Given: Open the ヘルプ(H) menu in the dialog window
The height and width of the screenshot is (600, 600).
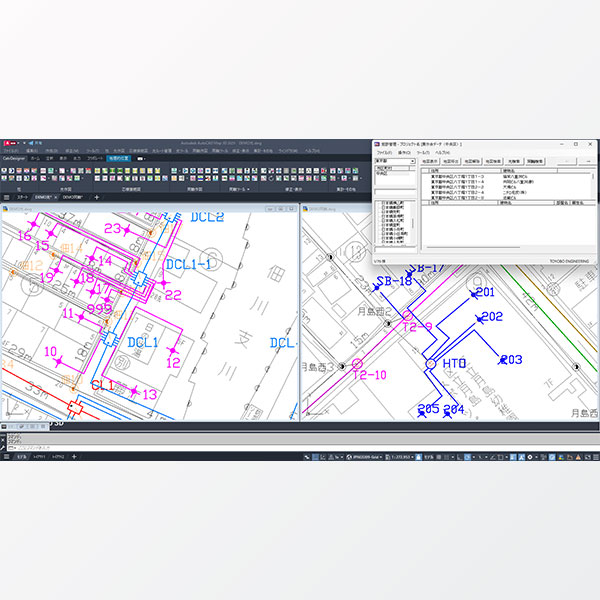Looking at the screenshot, I should (442, 152).
